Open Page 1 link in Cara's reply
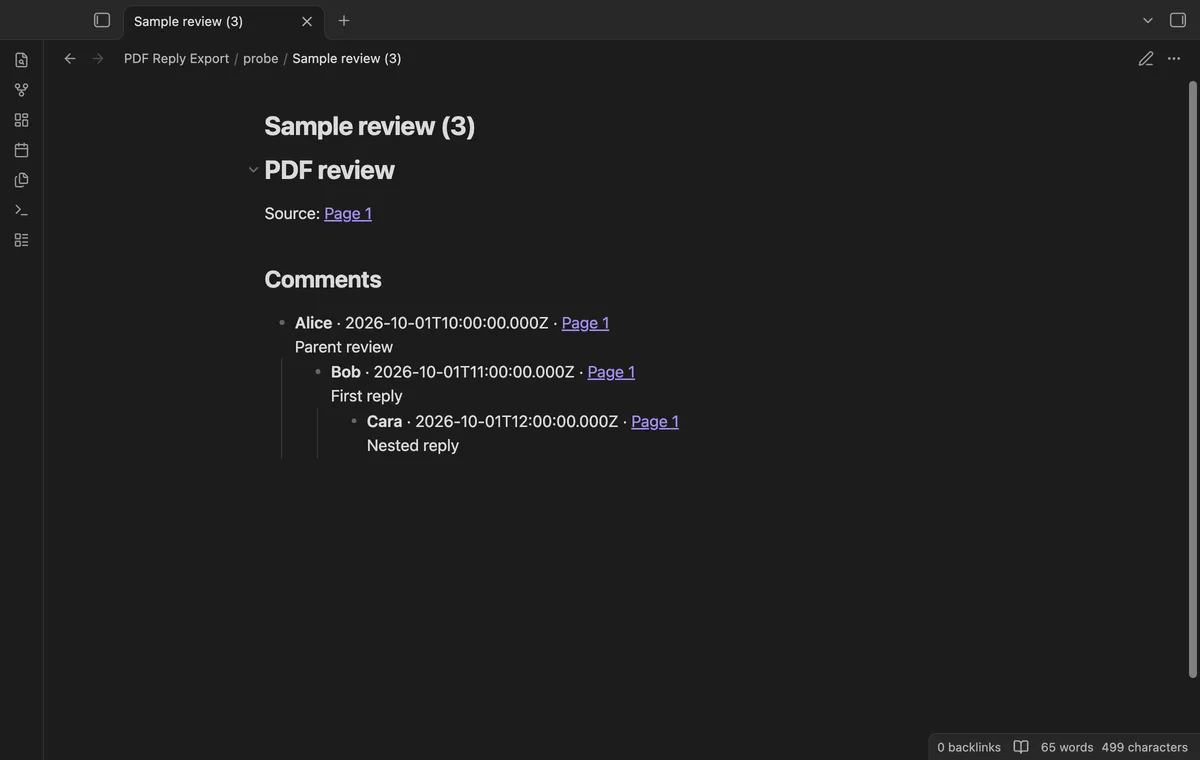This screenshot has height=760, width=1200. point(655,421)
